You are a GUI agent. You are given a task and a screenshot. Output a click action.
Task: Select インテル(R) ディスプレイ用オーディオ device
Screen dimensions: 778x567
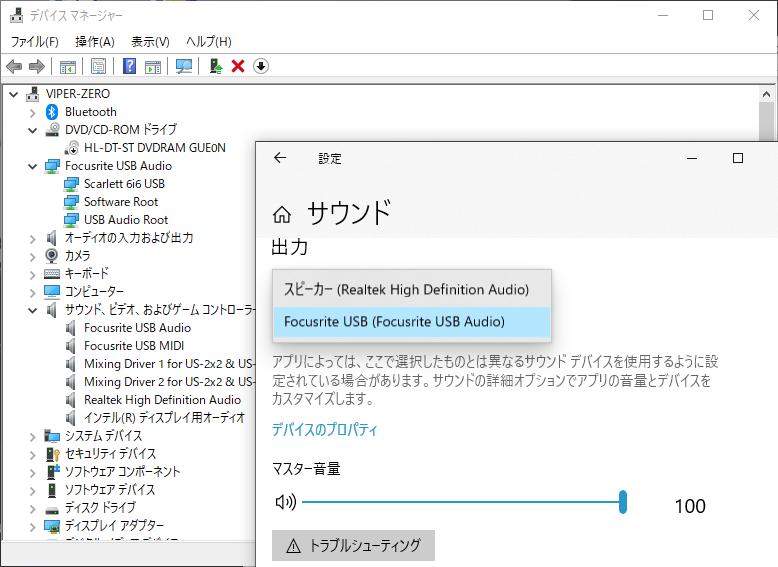click(x=164, y=418)
